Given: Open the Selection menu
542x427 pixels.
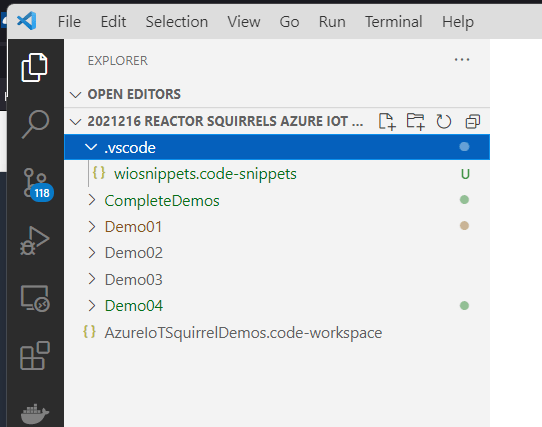Looking at the screenshot, I should [177, 22].
